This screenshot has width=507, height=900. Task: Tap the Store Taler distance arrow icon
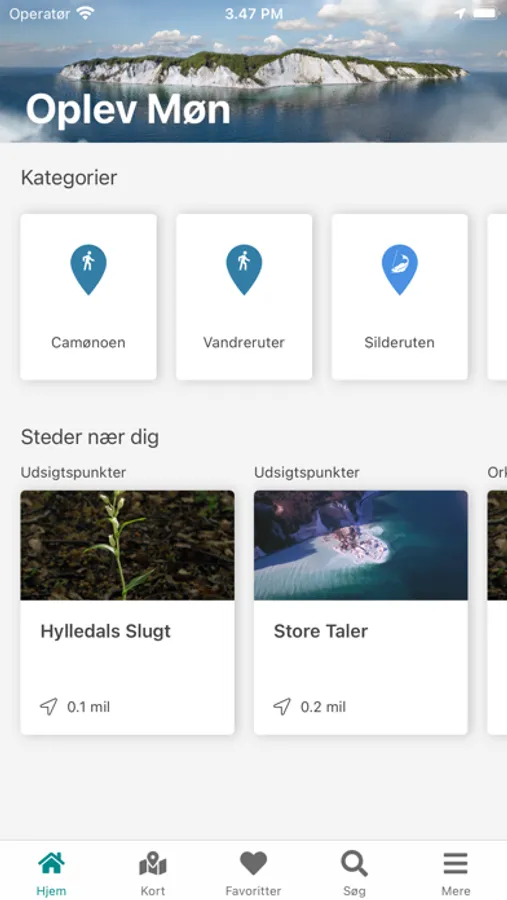(282, 707)
